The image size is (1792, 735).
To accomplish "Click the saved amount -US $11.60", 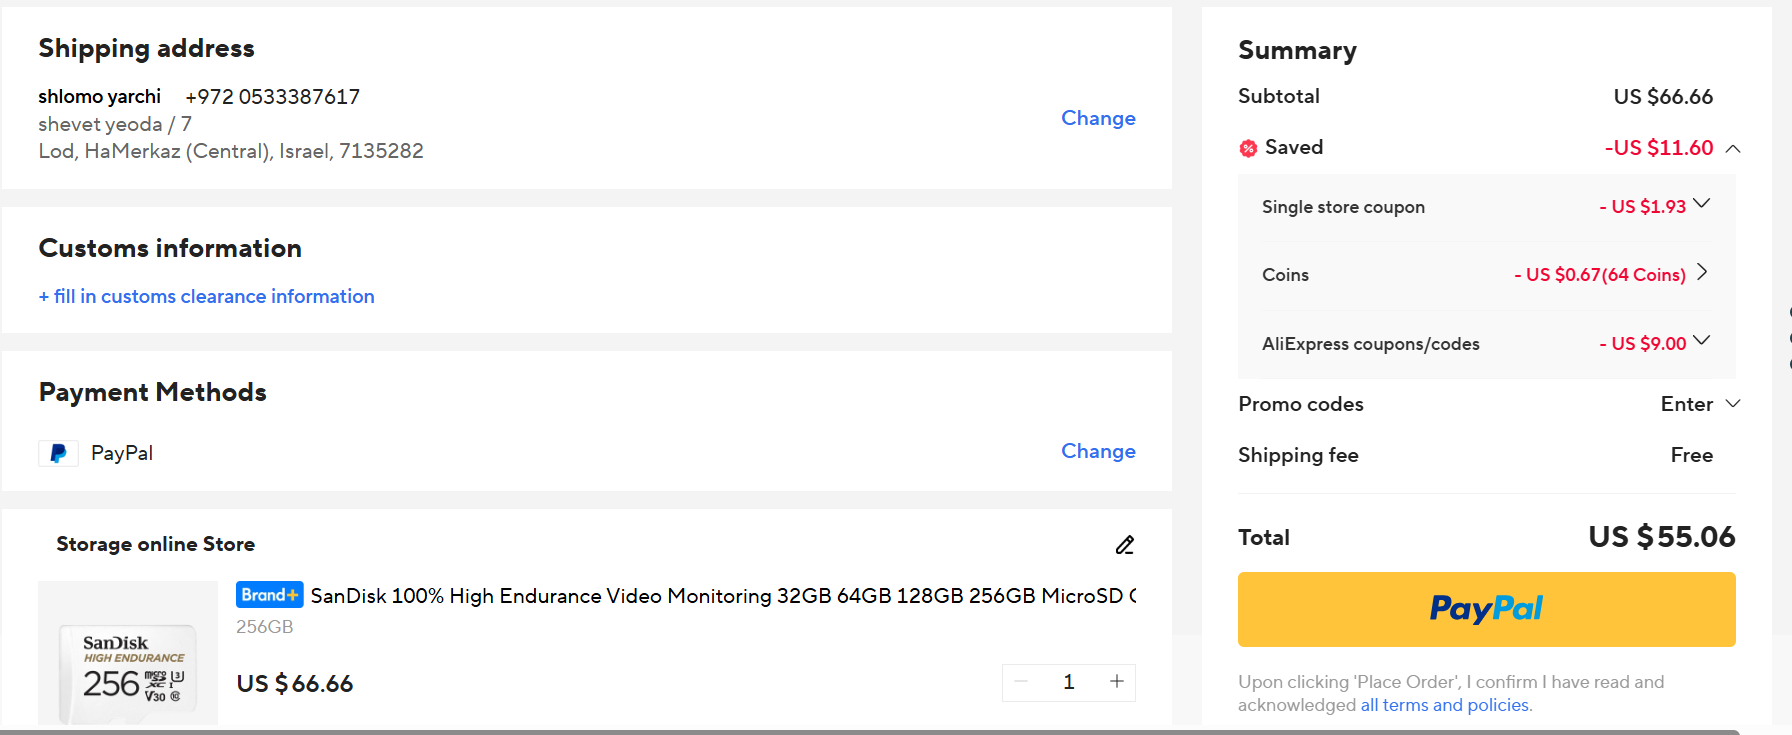I will 1659,148.
